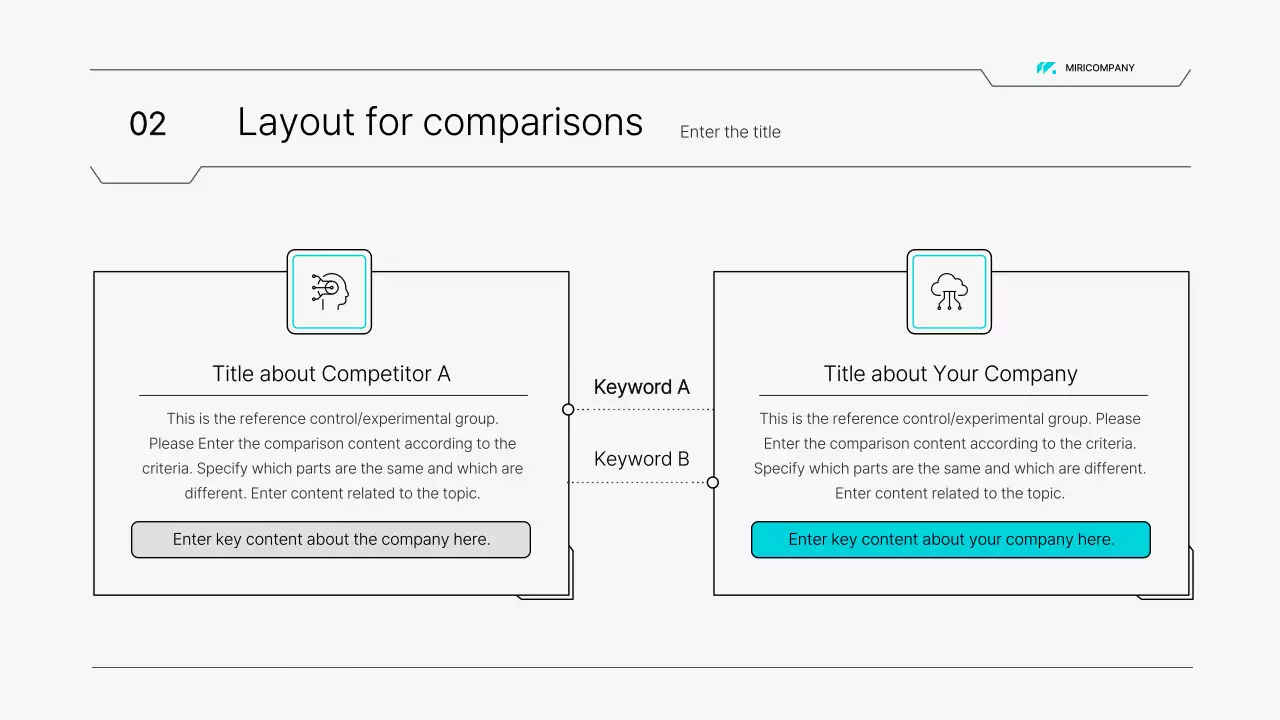
Task: Select the 'Layout for comparisons' slide title
Action: [440, 122]
